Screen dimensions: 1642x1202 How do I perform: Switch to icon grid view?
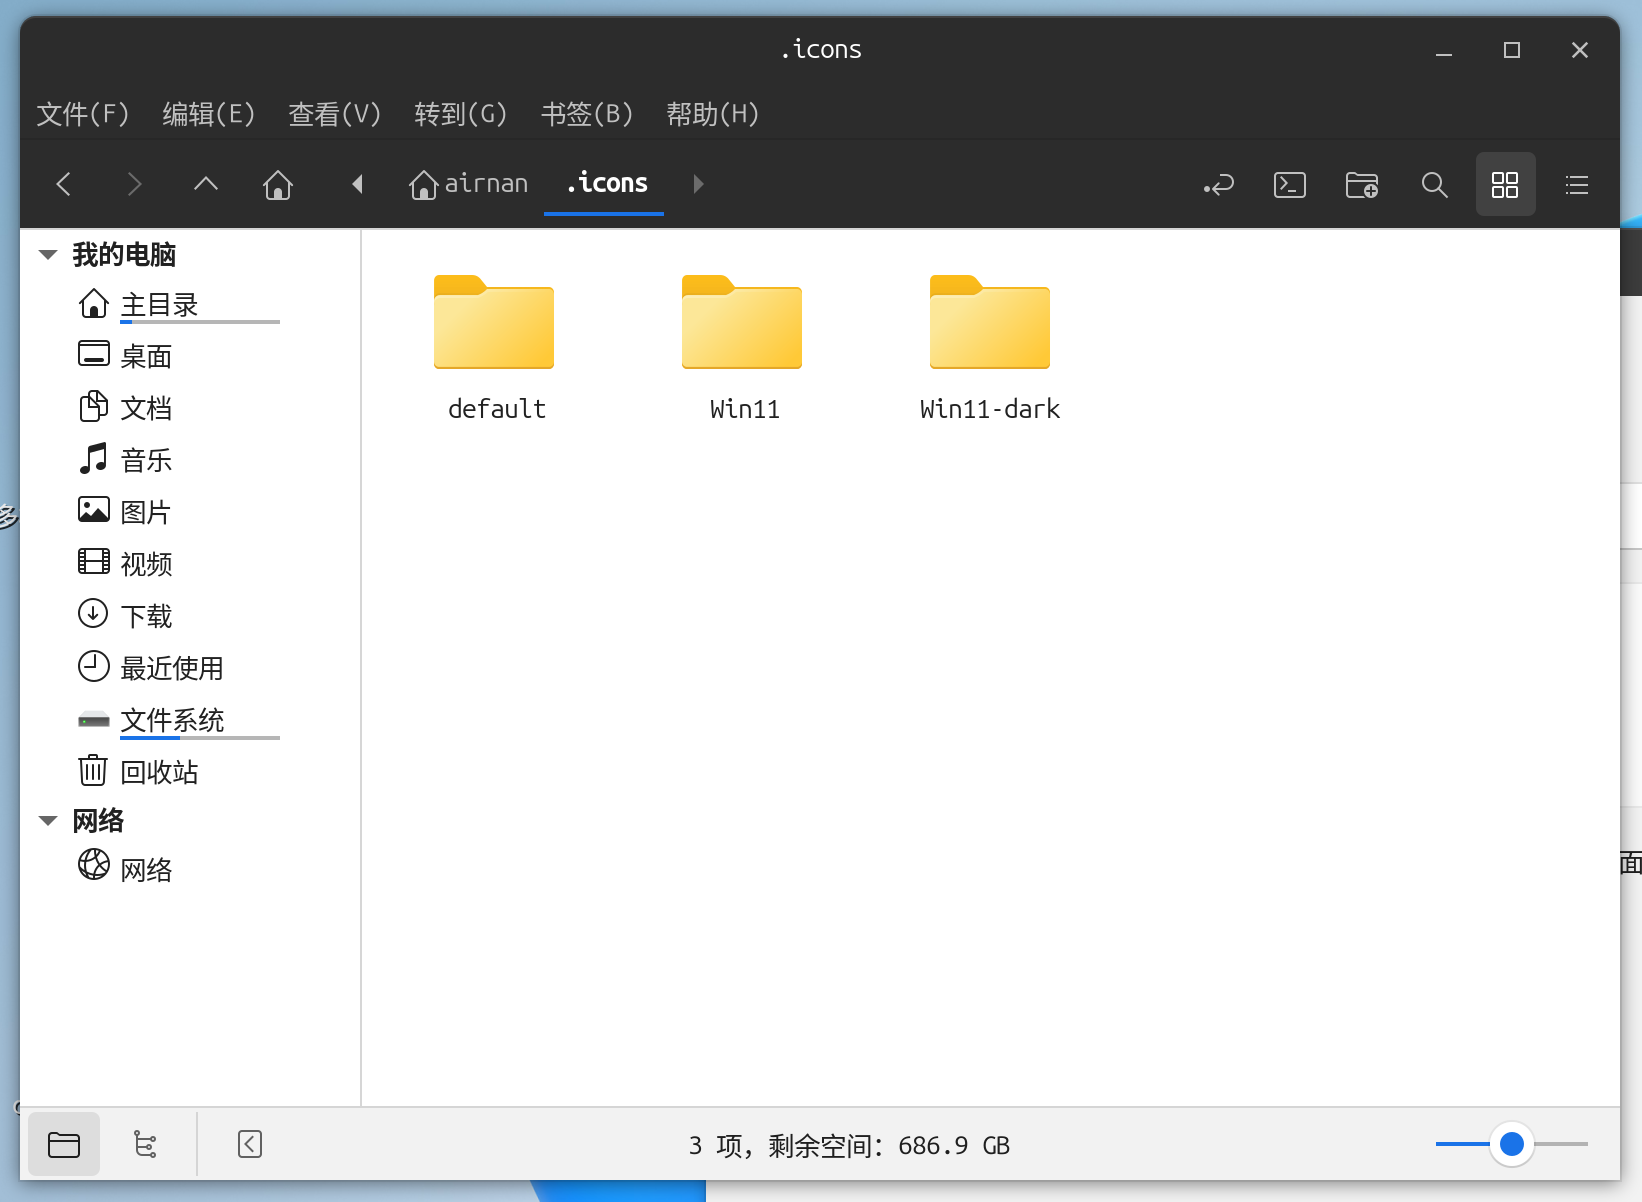click(x=1505, y=185)
